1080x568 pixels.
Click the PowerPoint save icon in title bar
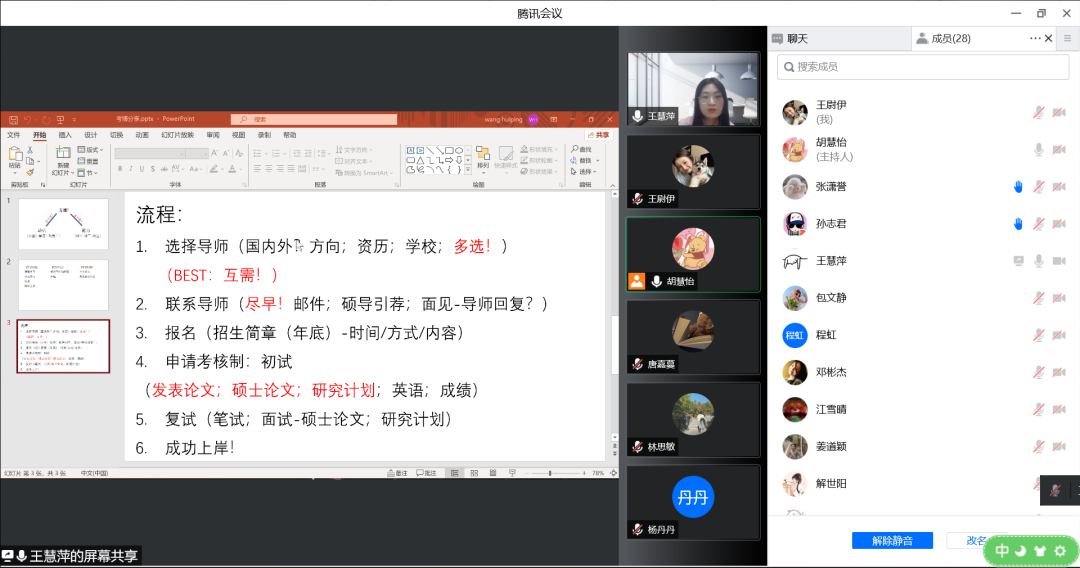[12, 119]
